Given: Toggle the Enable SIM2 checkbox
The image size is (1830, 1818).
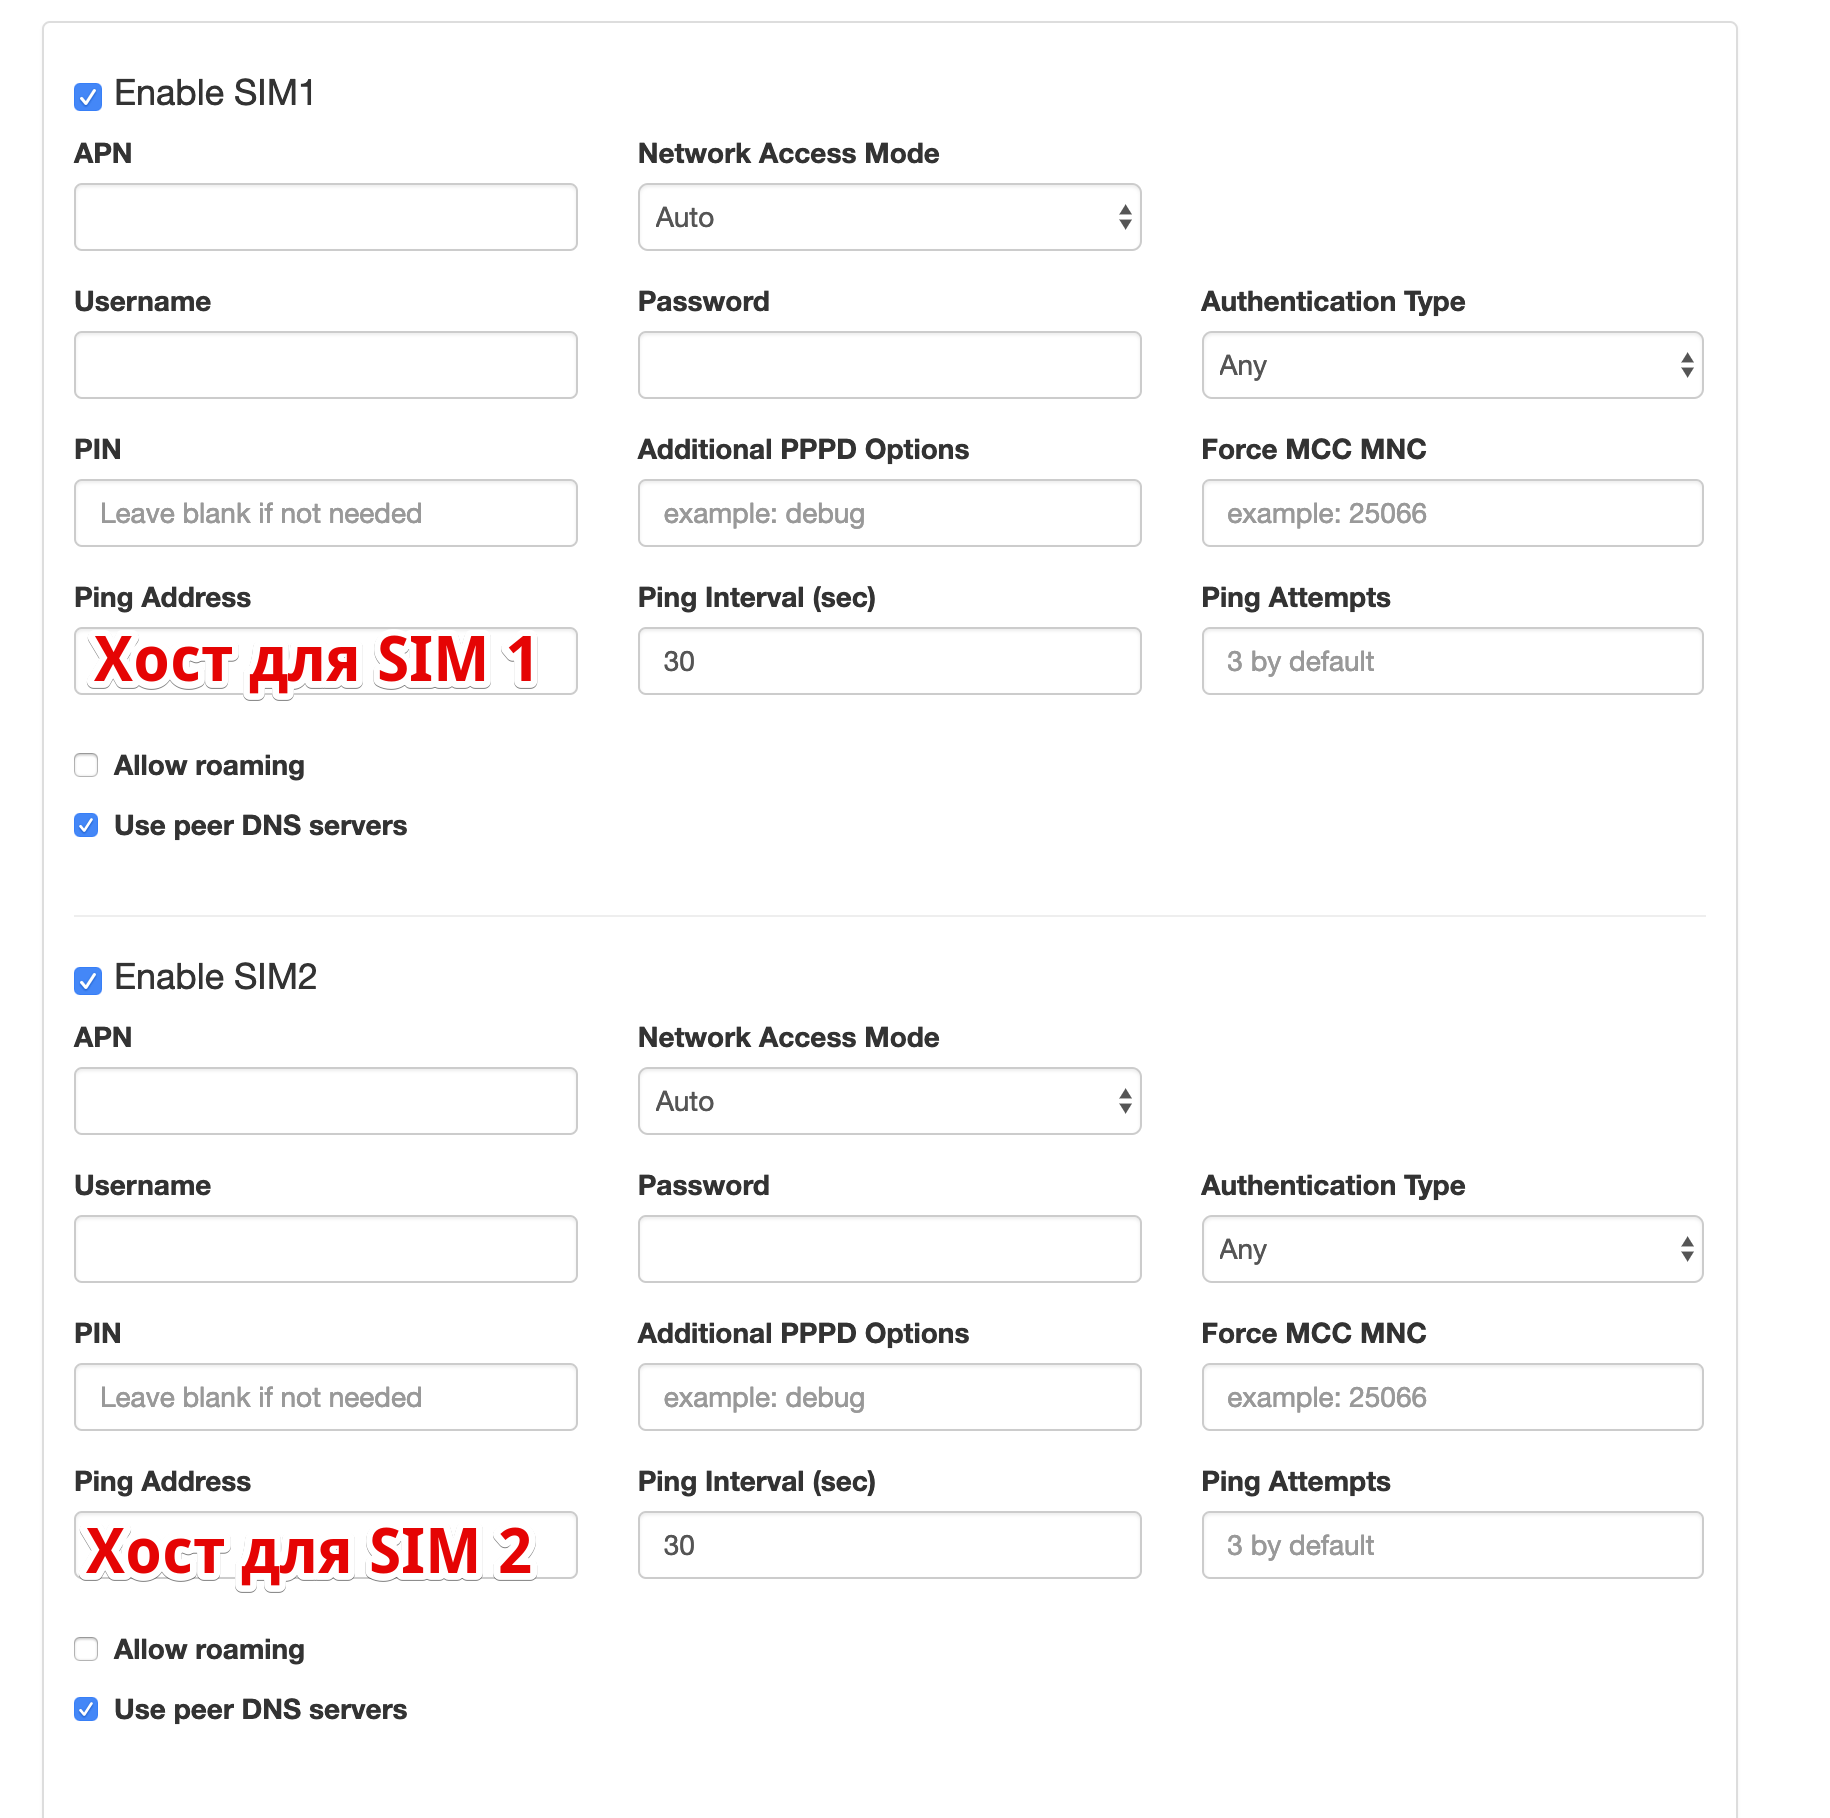Looking at the screenshot, I should (x=88, y=981).
